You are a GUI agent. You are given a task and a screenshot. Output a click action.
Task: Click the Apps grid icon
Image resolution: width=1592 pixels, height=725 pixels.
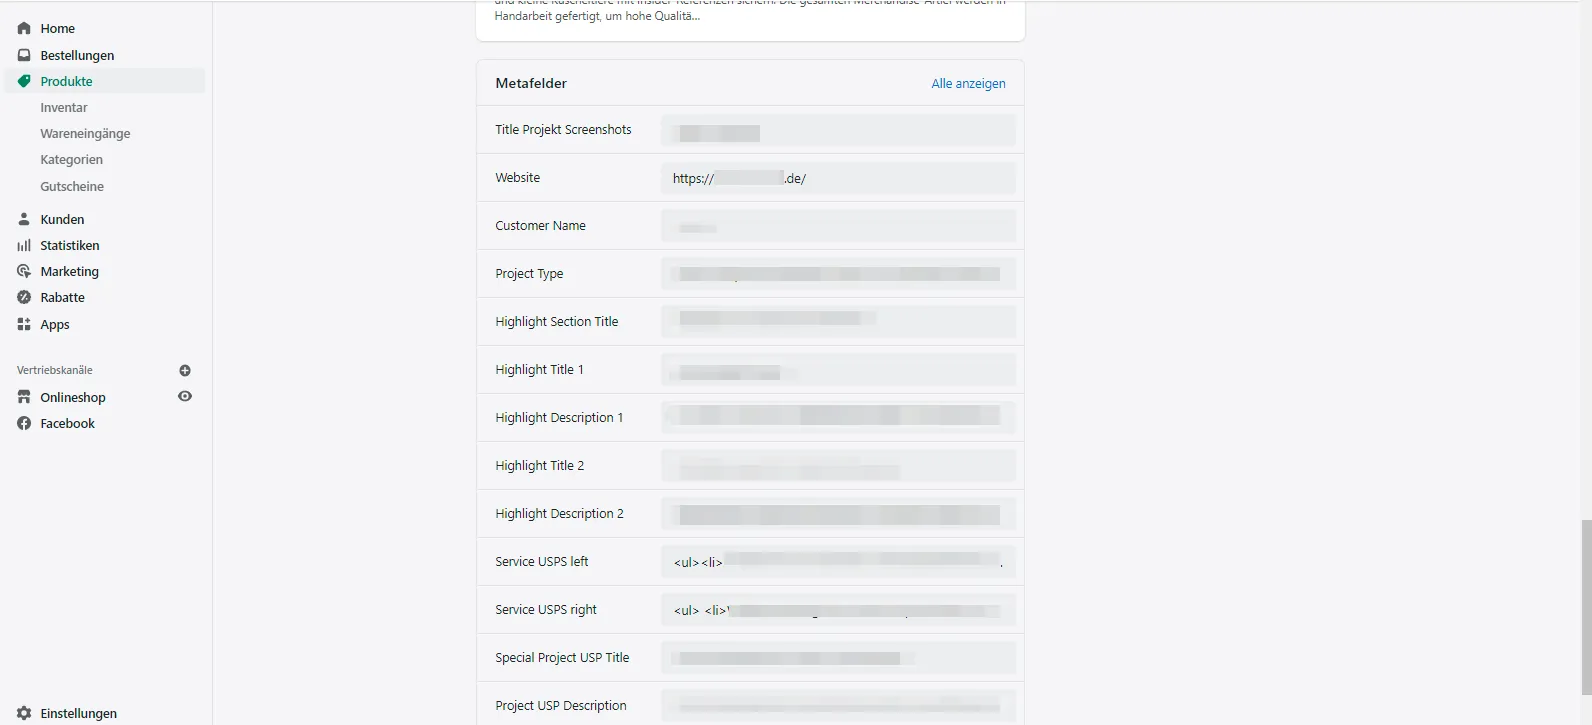pos(24,324)
